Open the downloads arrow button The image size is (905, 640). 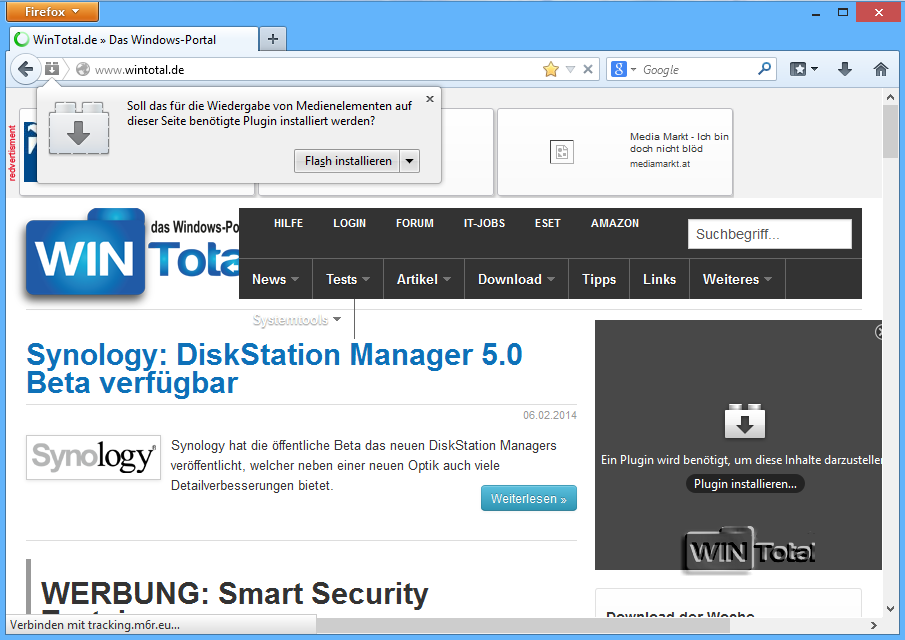click(844, 69)
